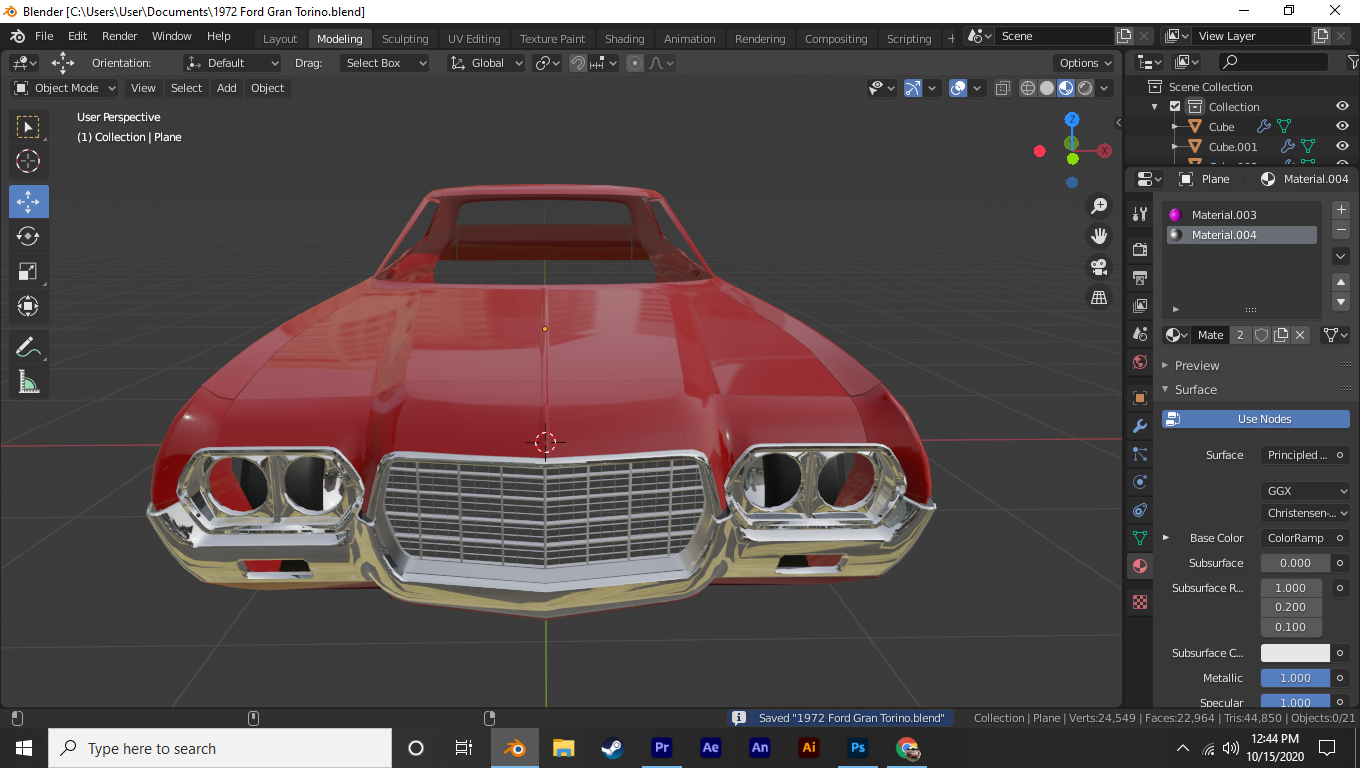Toggle Collection exclude checkbox in outliner
This screenshot has width=1360, height=768.
[1175, 107]
